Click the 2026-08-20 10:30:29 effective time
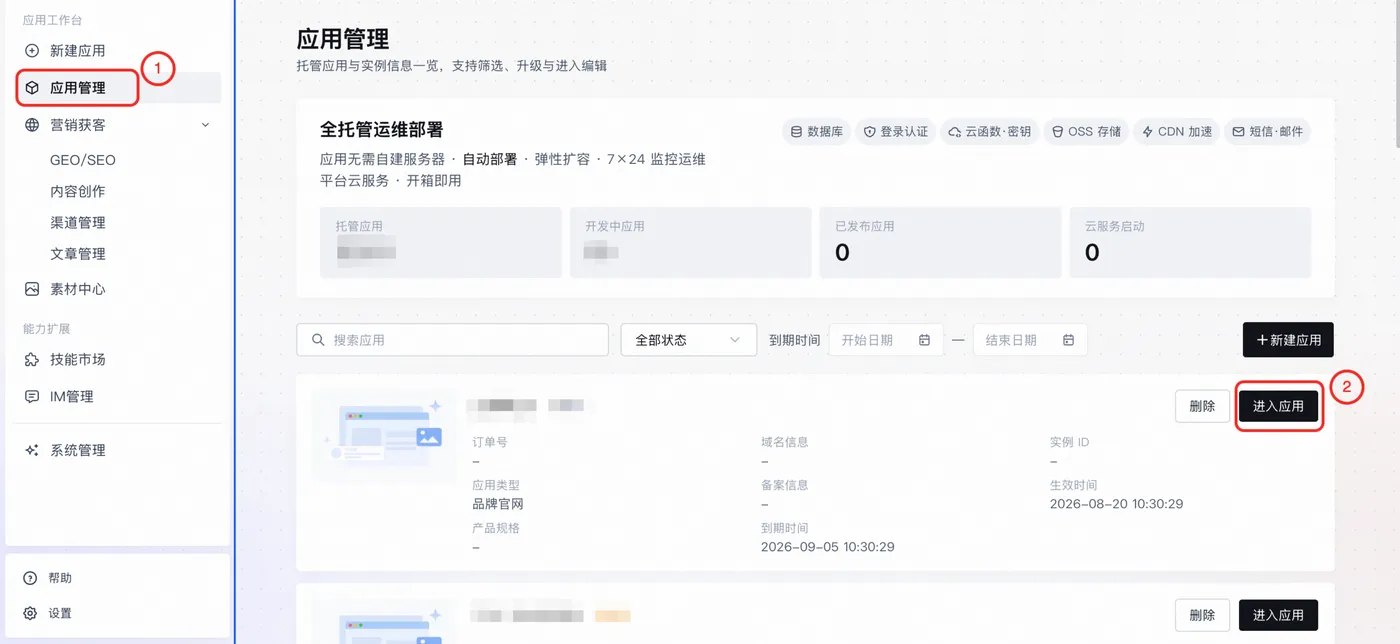 point(1116,504)
